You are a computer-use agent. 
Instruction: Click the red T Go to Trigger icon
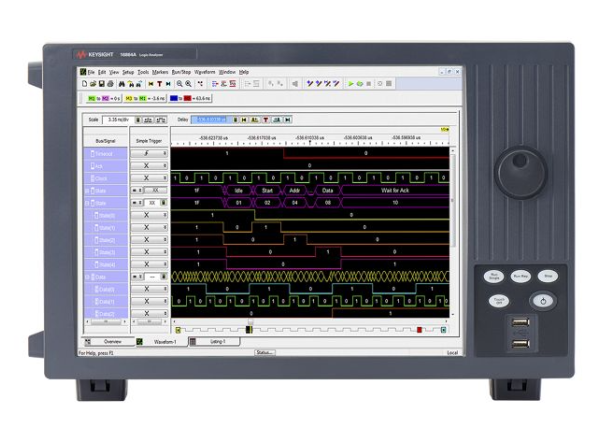(x=159, y=84)
